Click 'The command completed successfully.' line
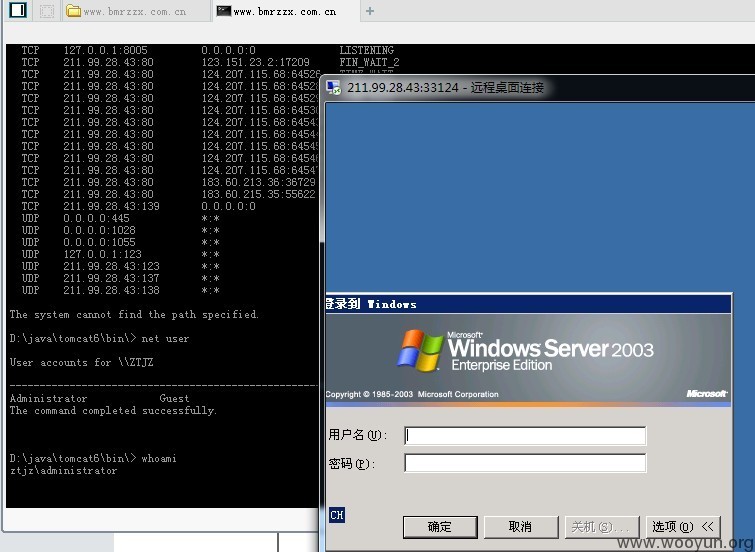 (113, 410)
